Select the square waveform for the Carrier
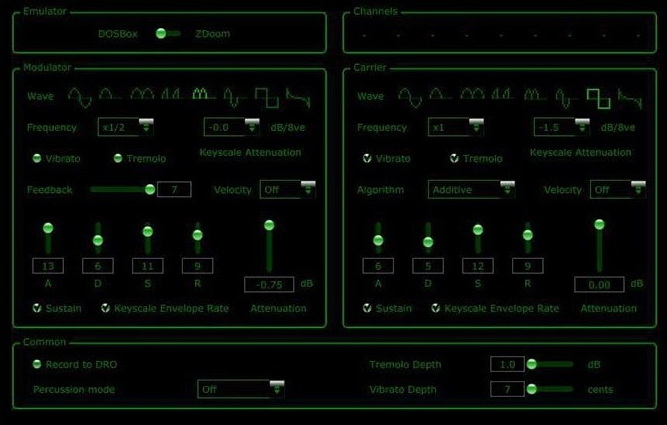667x425 pixels. (x=597, y=96)
